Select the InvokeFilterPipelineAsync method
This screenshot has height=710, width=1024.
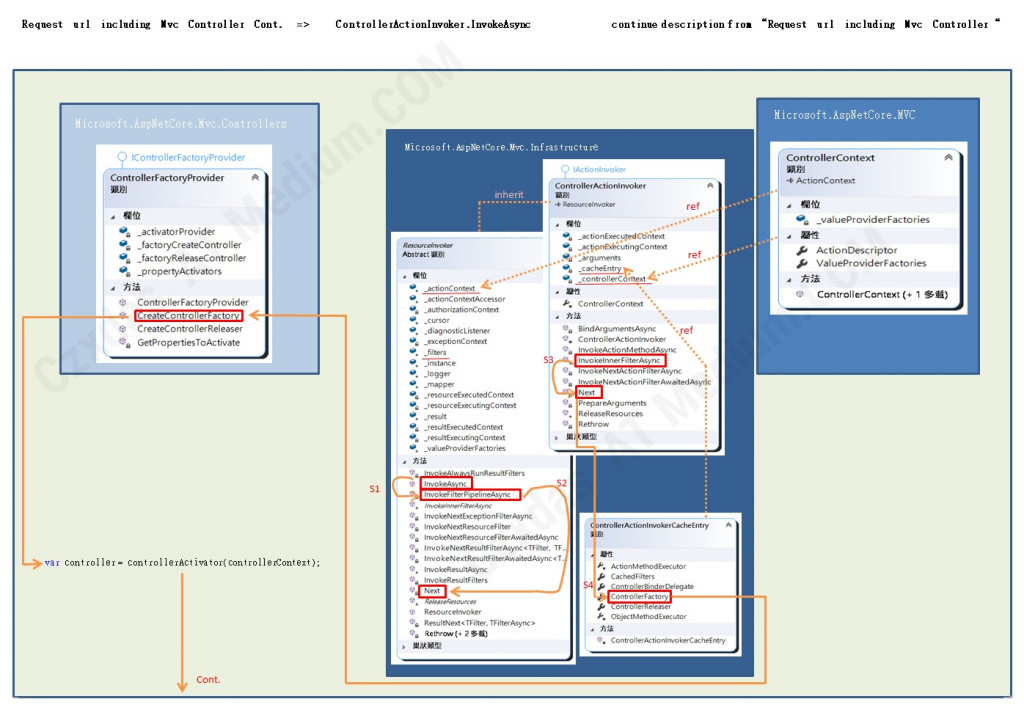[468, 494]
